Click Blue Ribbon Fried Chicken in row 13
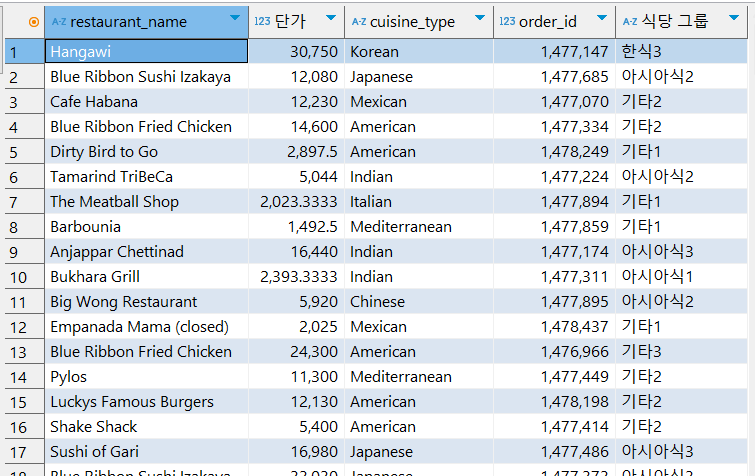755x476 pixels. coord(146,352)
